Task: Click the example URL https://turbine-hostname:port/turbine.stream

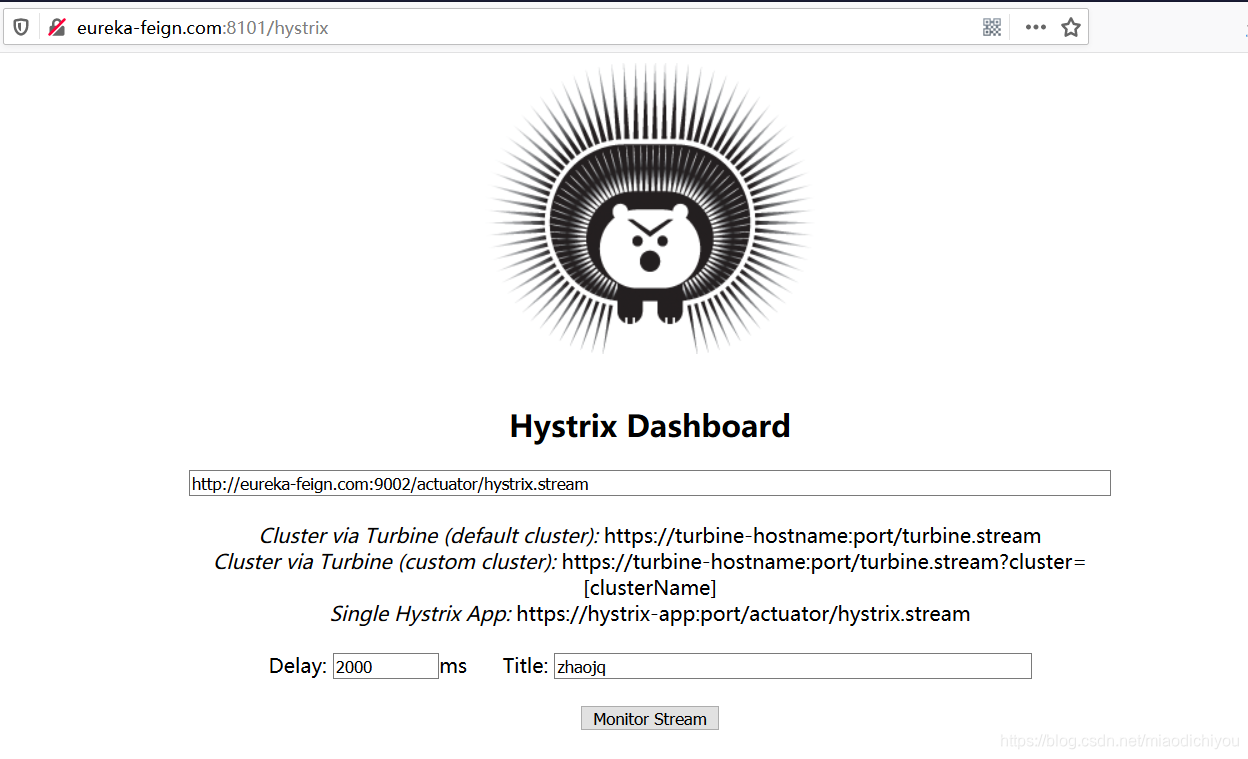Action: pos(823,536)
